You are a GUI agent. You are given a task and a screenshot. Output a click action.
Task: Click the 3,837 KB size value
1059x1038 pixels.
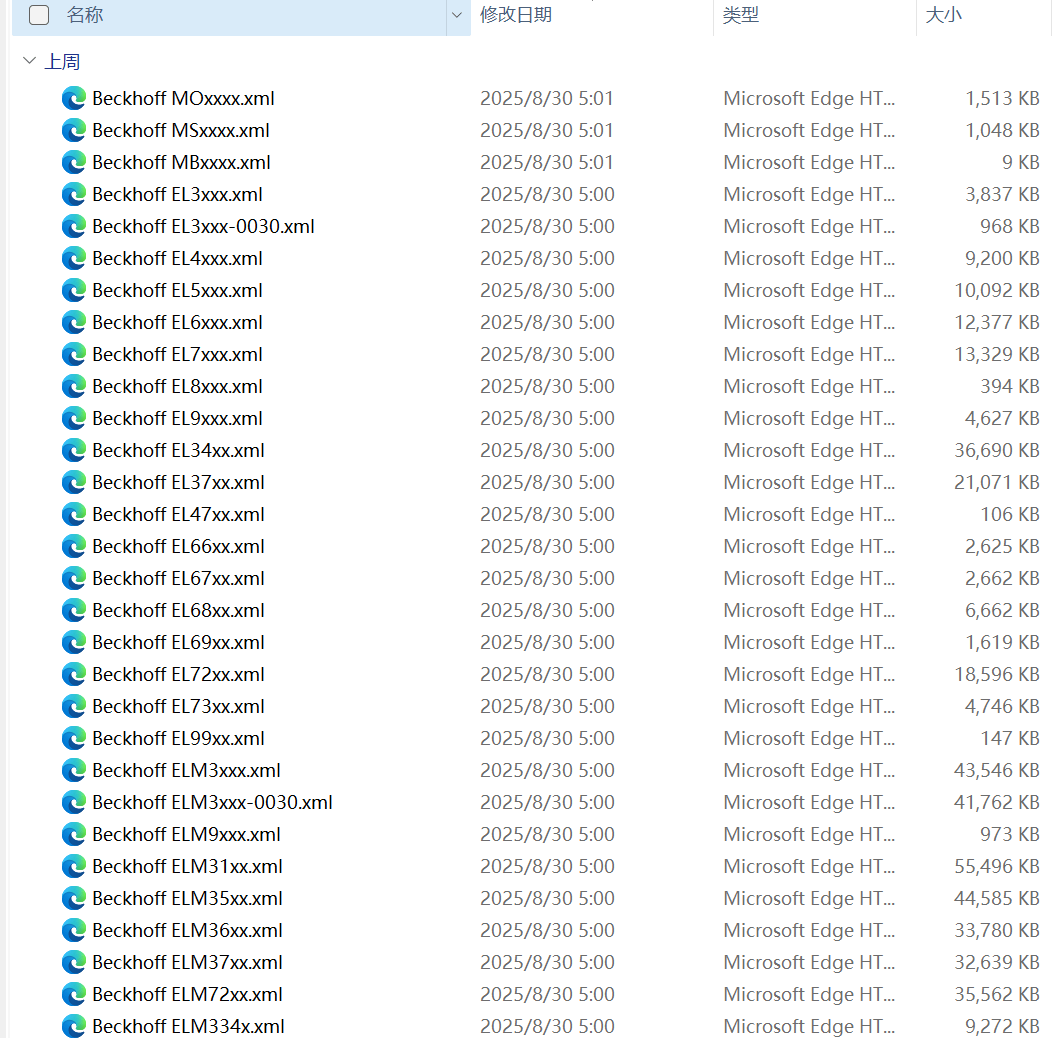(1002, 194)
